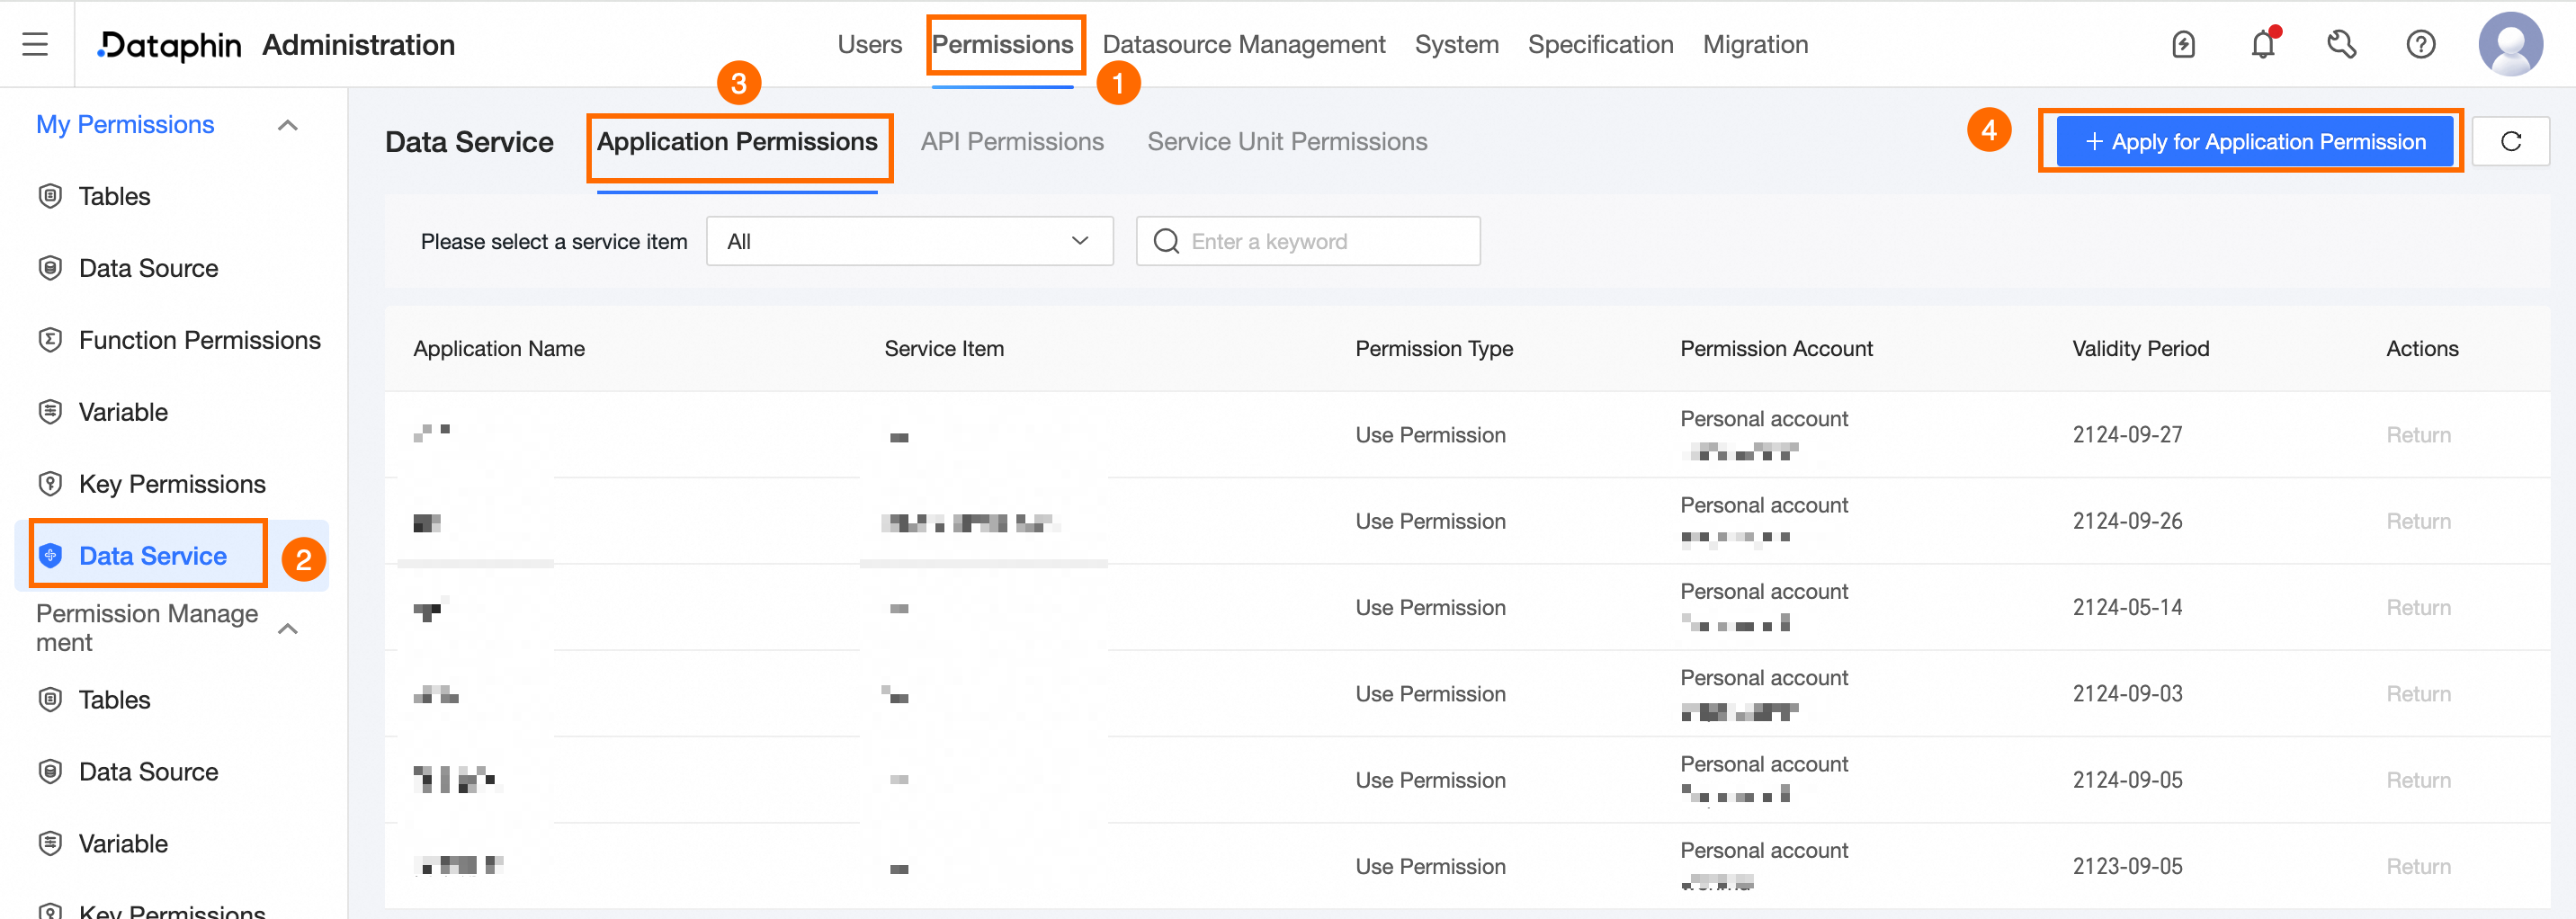
Task: Go to the Migration menu
Action: pos(1755,44)
